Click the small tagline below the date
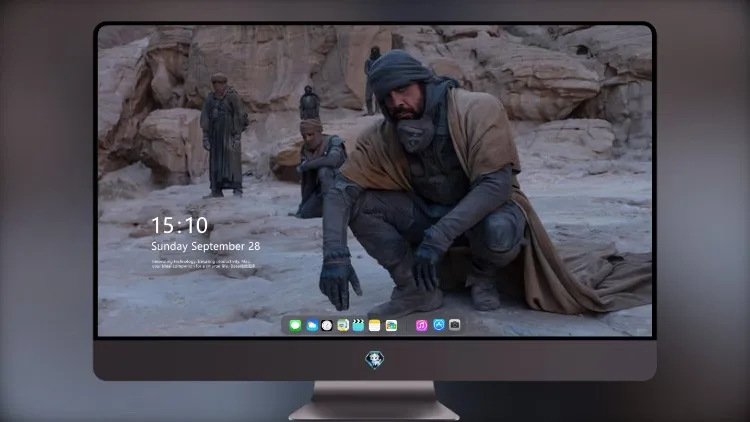This screenshot has height=422, width=750. click(203, 264)
